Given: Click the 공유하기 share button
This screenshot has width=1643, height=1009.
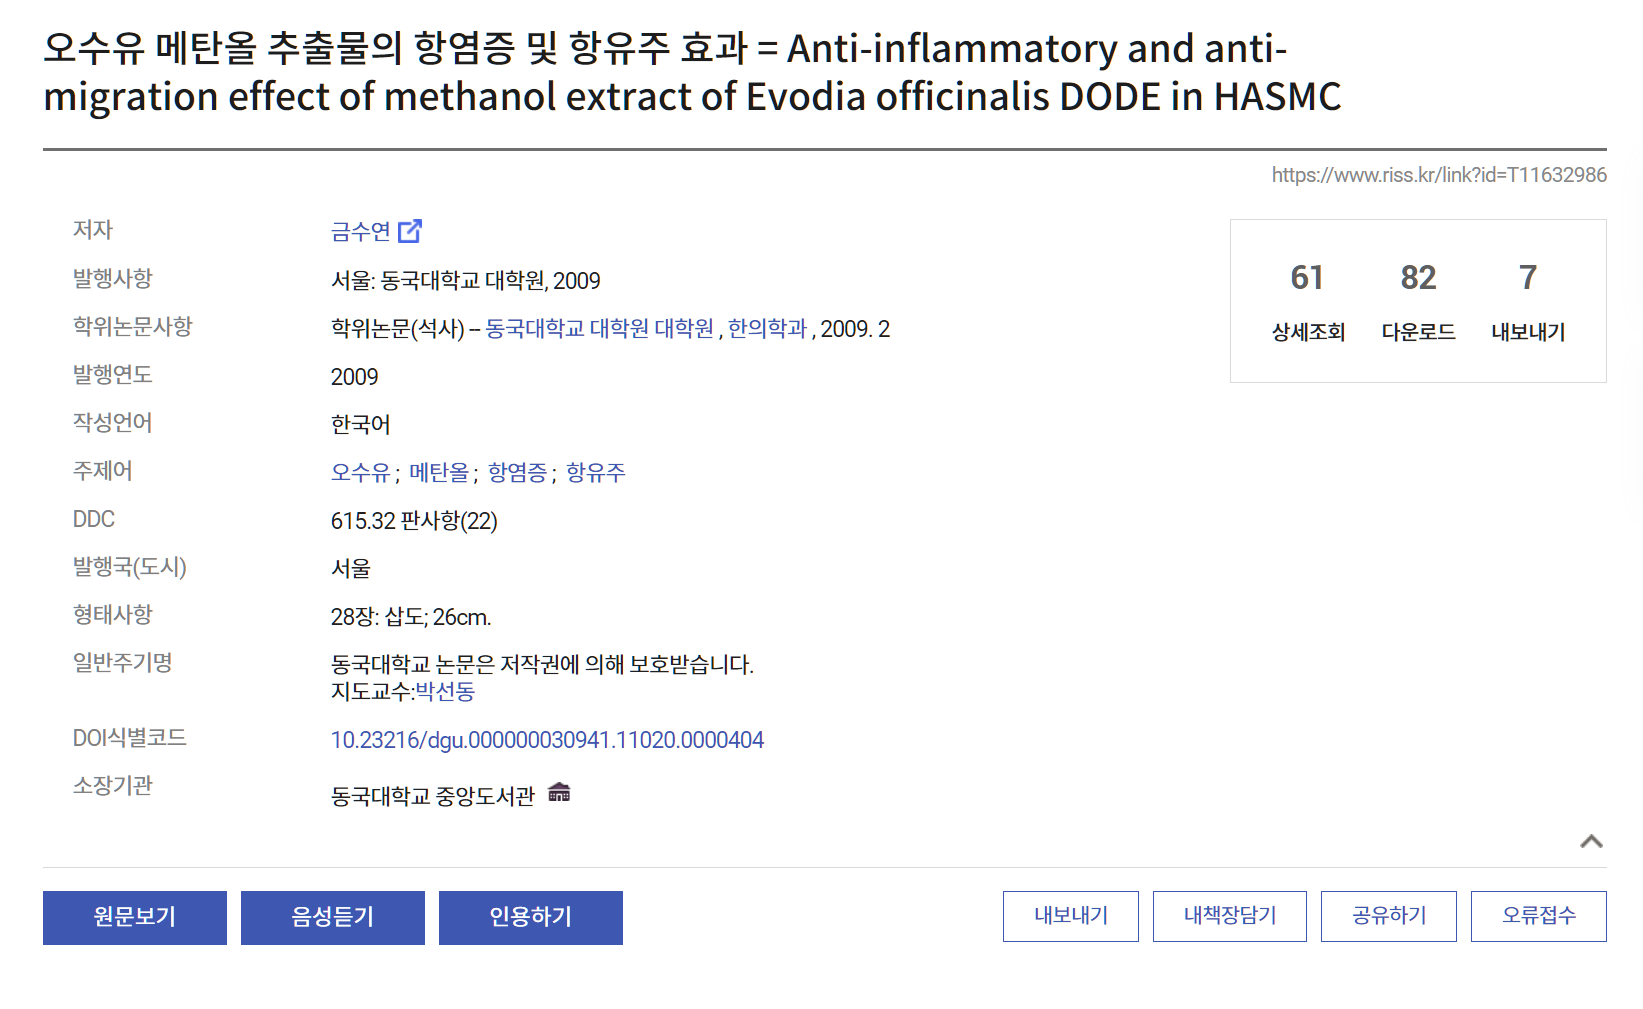Looking at the screenshot, I should pyautogui.click(x=1389, y=916).
